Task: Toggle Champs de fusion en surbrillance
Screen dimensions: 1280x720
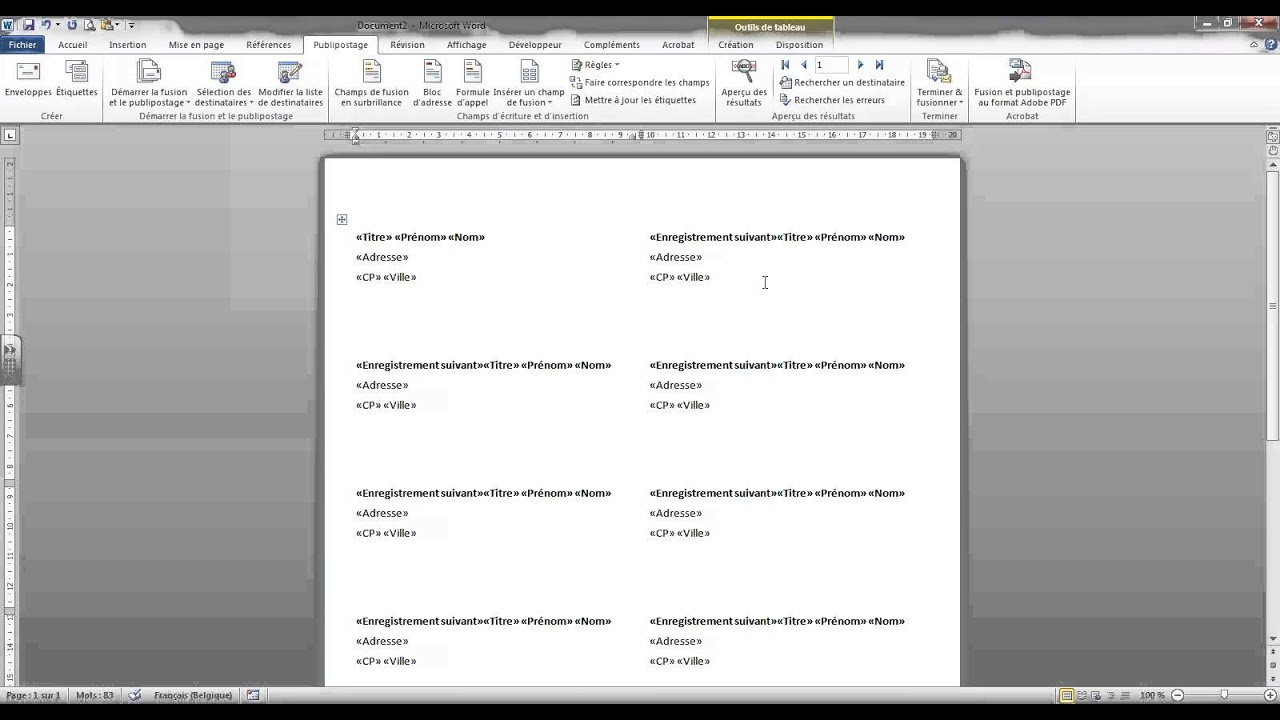Action: (371, 83)
